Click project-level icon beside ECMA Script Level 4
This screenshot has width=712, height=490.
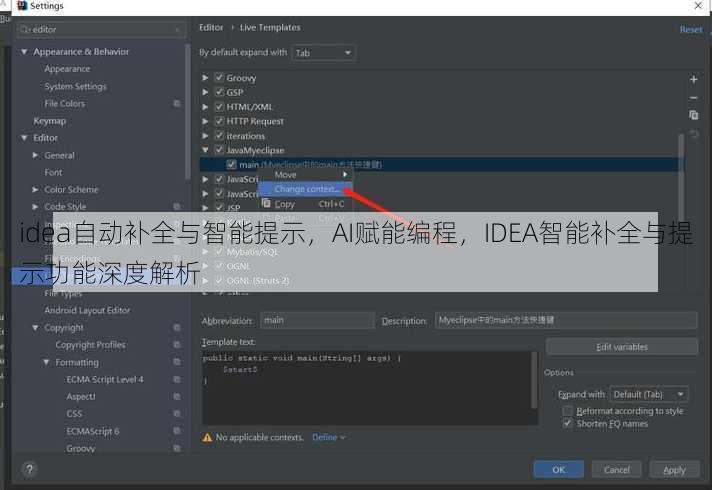coord(177,379)
